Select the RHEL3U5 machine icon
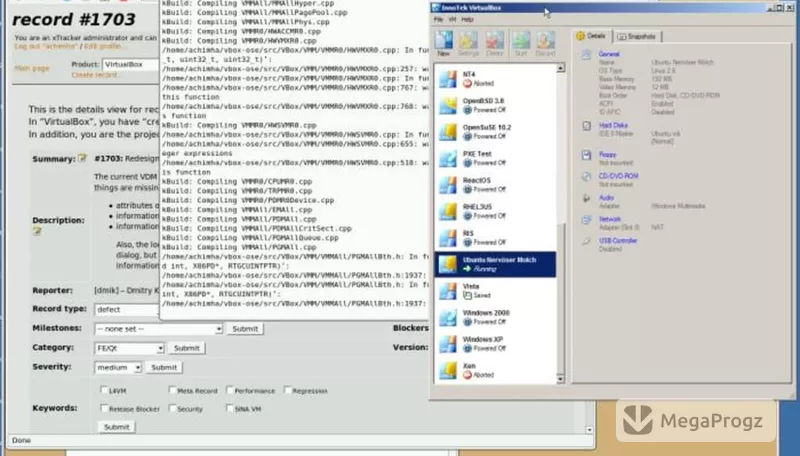Viewport: 800px width, 456px height. 447,211
